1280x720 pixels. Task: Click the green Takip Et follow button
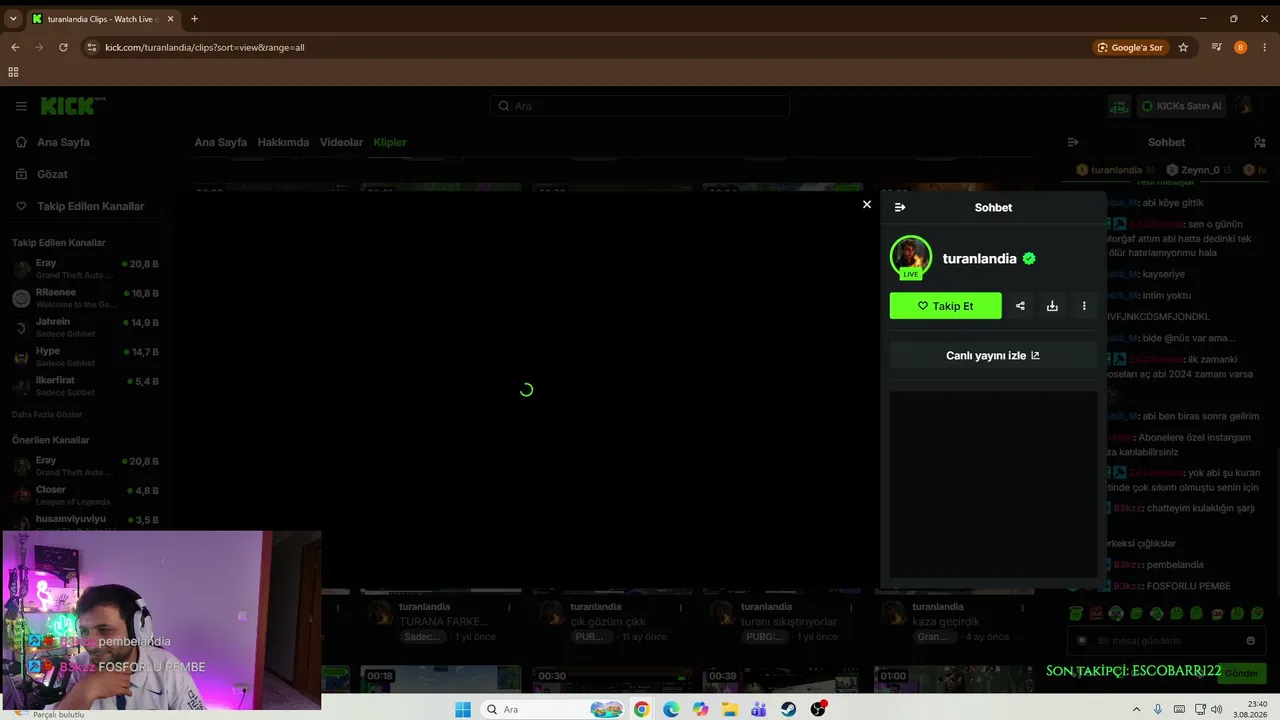click(x=945, y=306)
